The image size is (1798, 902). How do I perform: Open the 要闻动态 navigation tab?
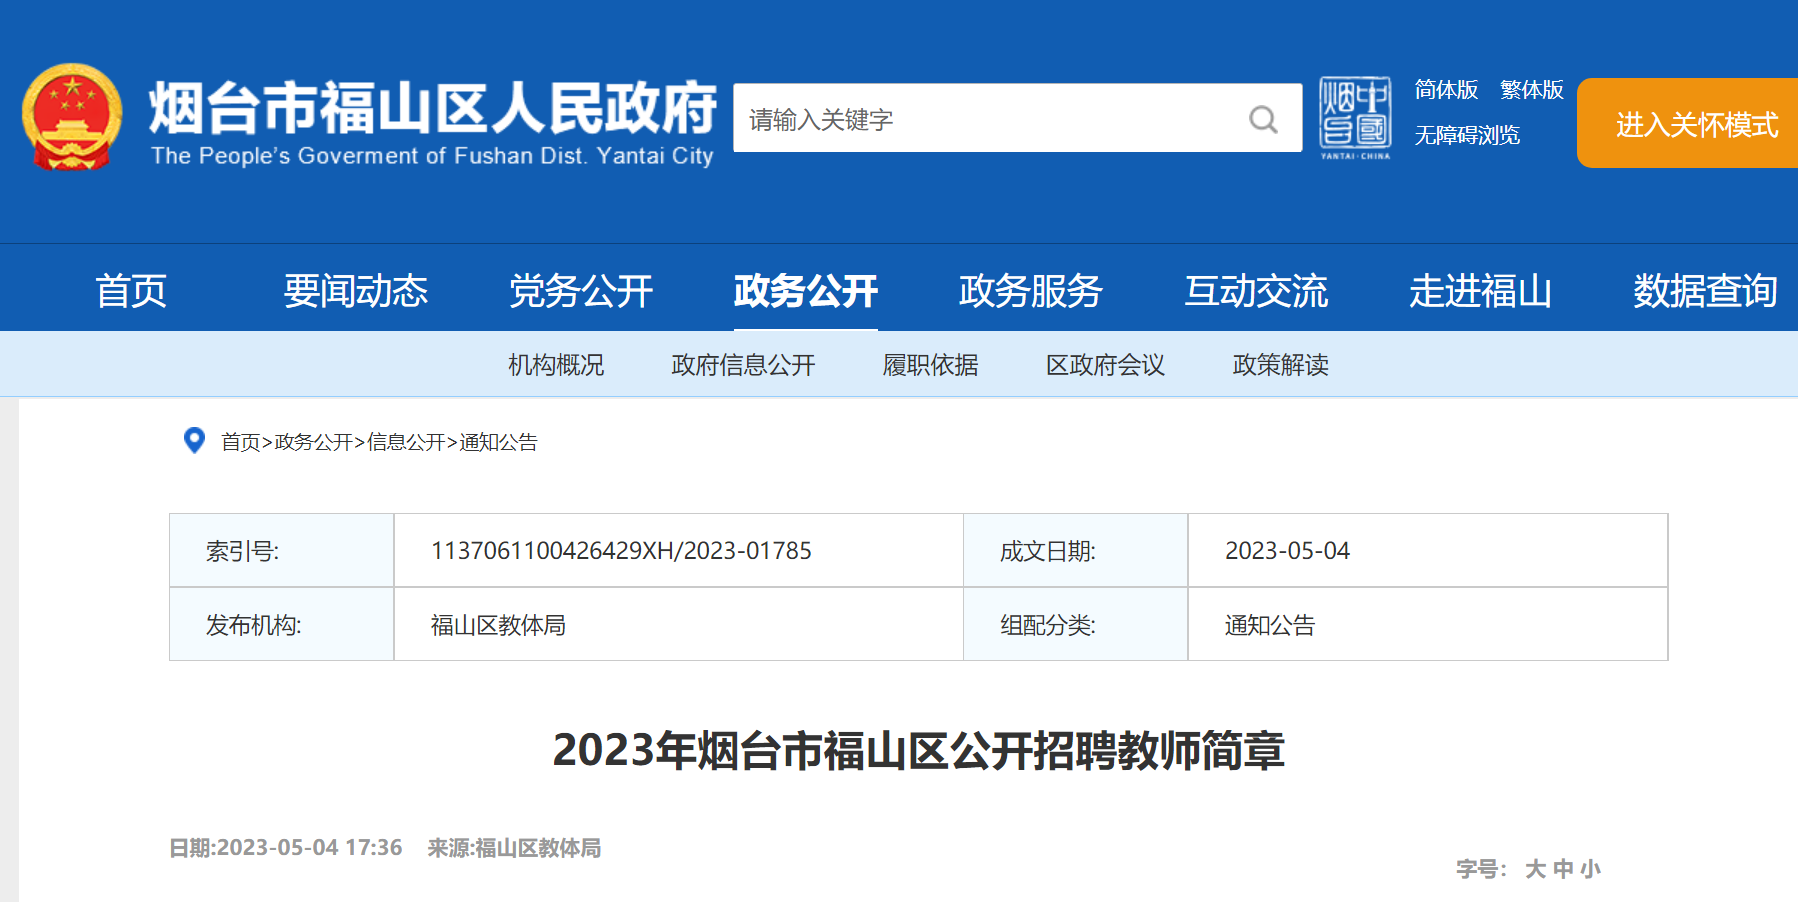356,291
